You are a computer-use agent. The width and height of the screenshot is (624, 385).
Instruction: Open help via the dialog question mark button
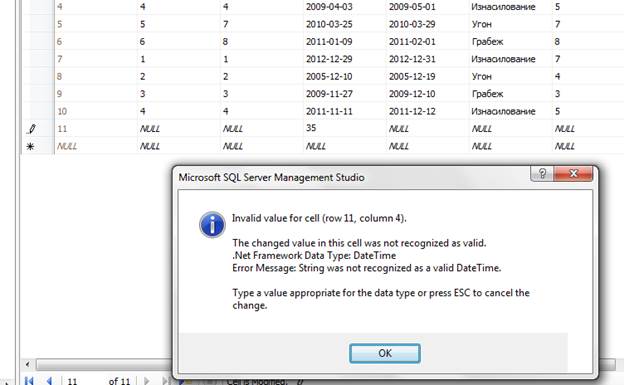(542, 174)
